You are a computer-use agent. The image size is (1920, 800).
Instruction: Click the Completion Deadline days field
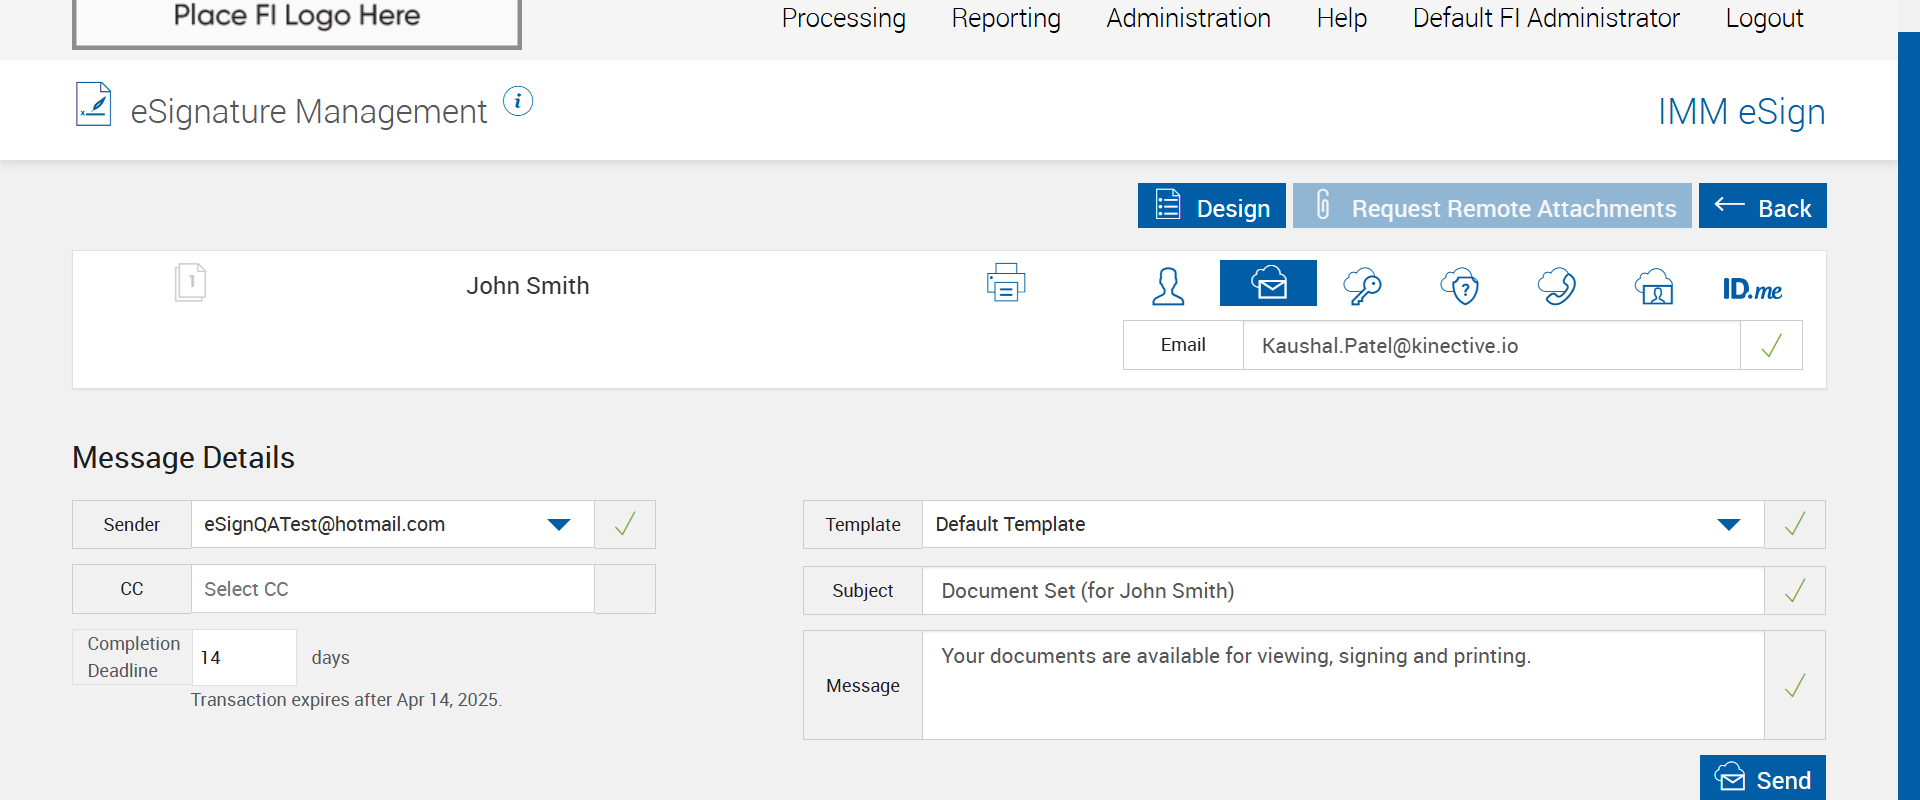click(243, 657)
